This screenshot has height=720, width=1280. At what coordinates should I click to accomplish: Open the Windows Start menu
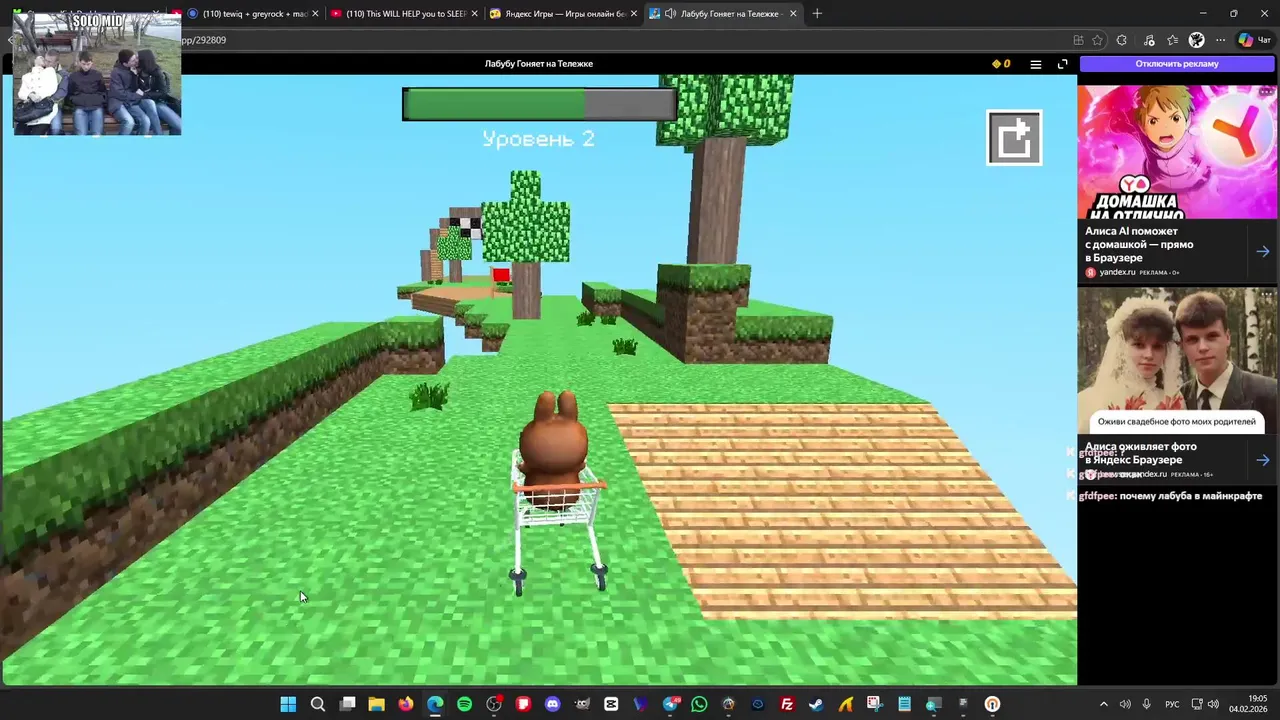[288, 704]
